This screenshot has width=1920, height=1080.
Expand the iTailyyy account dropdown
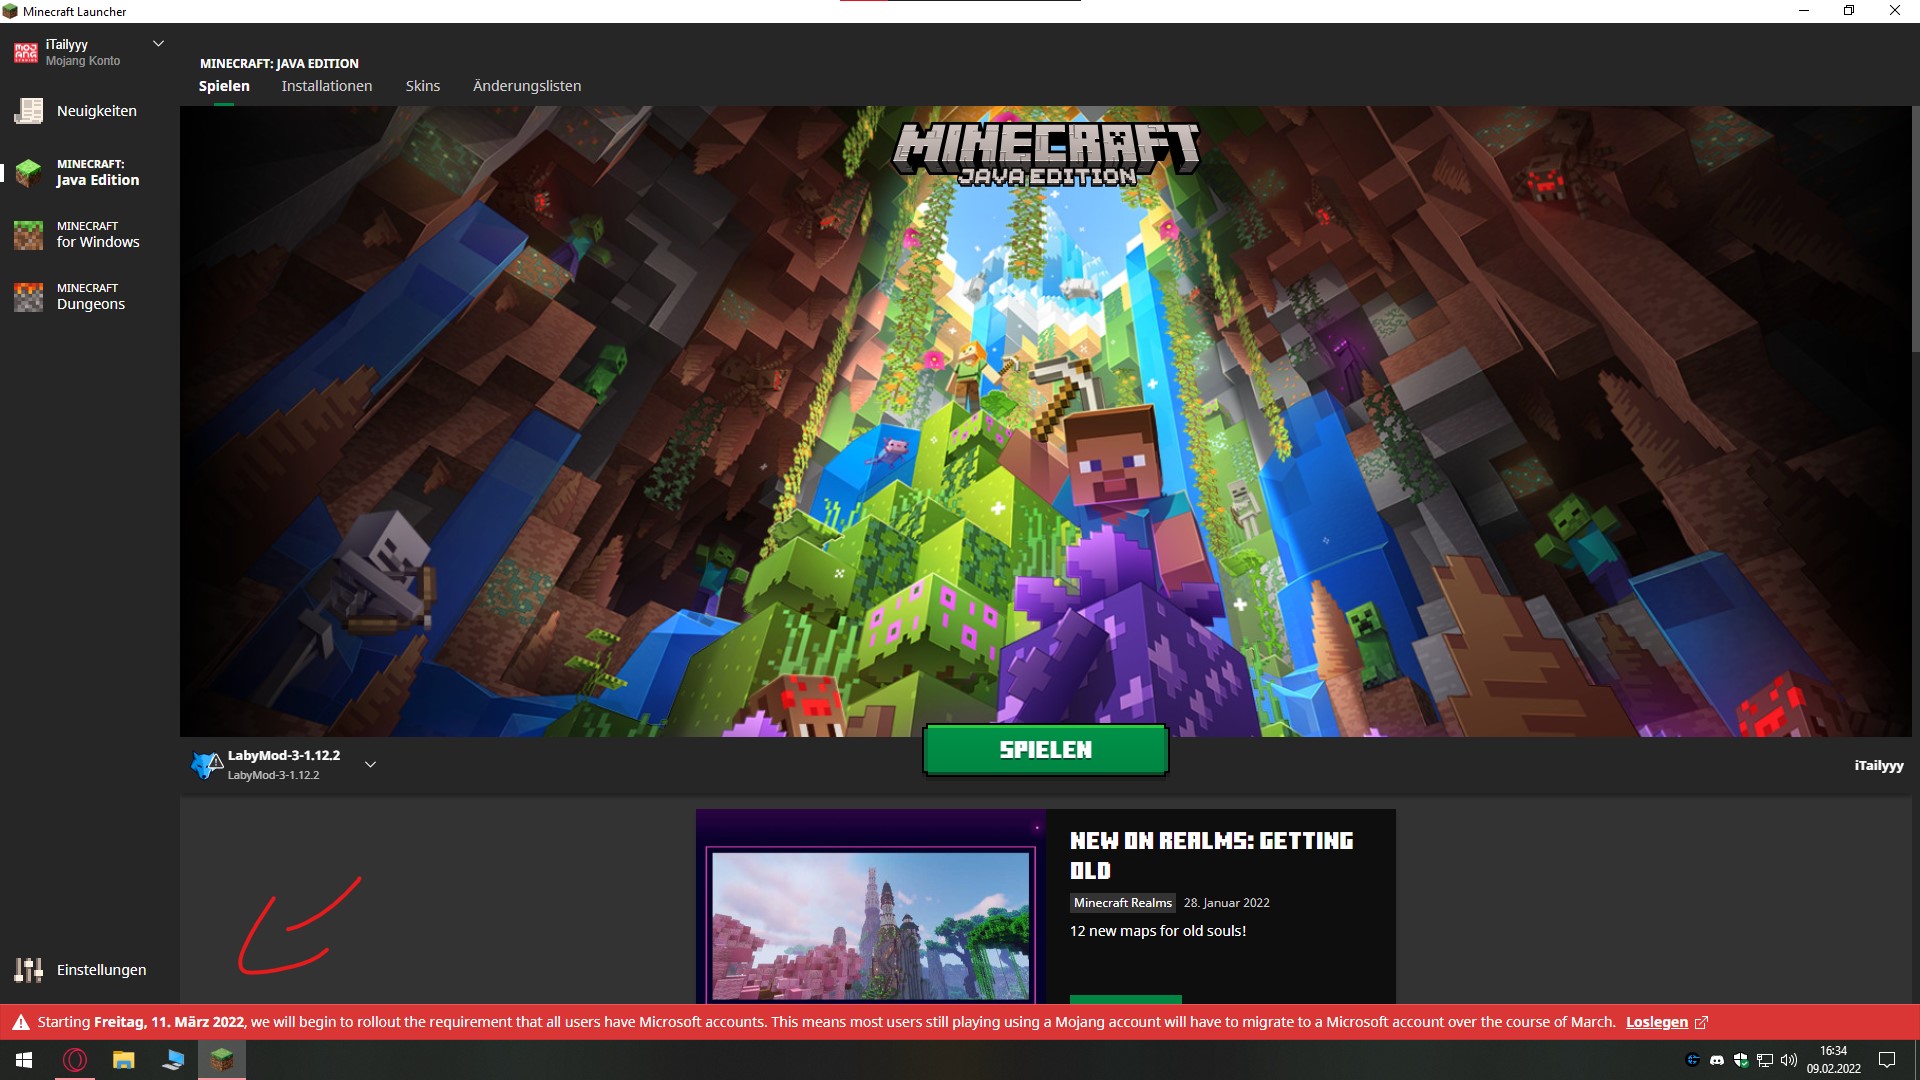158,44
